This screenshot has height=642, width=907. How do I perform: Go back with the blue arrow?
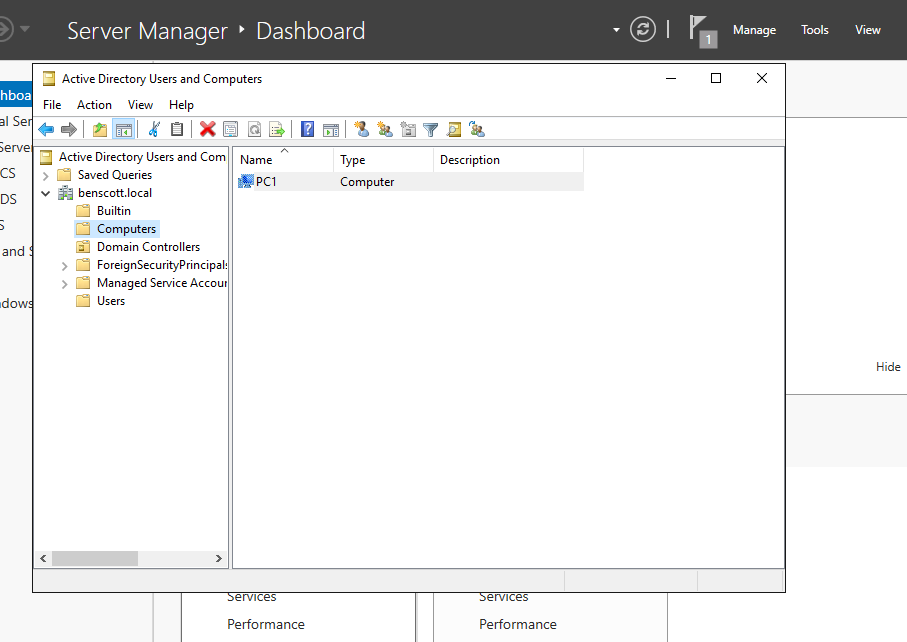(46, 130)
